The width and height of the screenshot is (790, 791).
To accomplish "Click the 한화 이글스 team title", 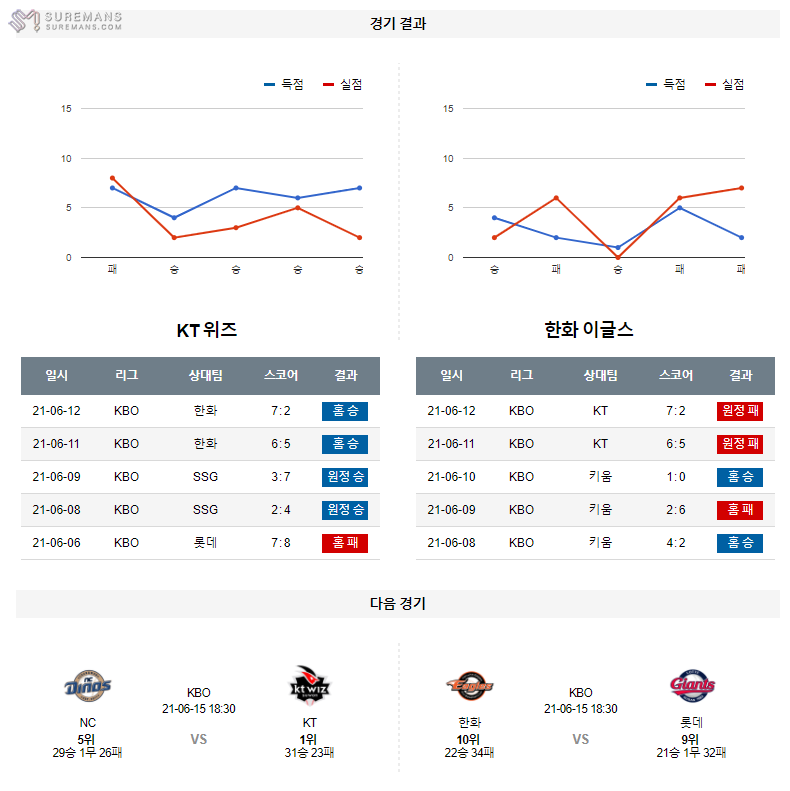I will [x=589, y=330].
